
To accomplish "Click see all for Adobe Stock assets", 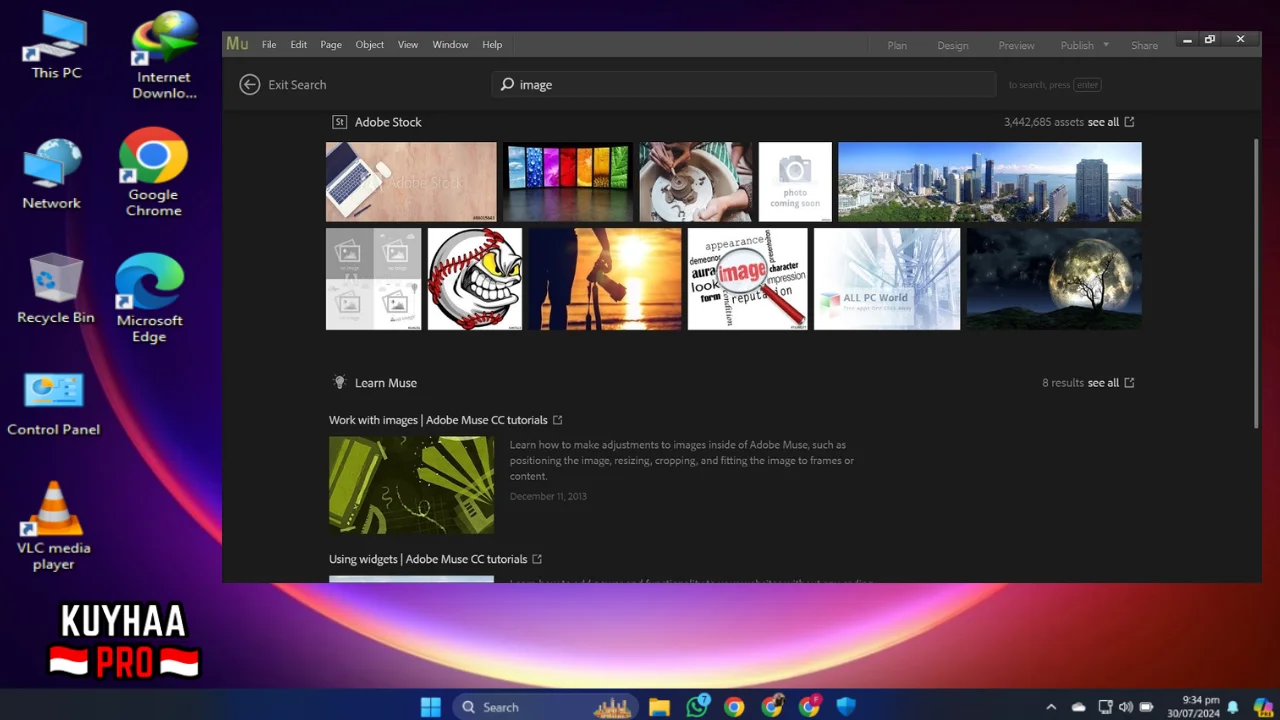I will point(1103,122).
